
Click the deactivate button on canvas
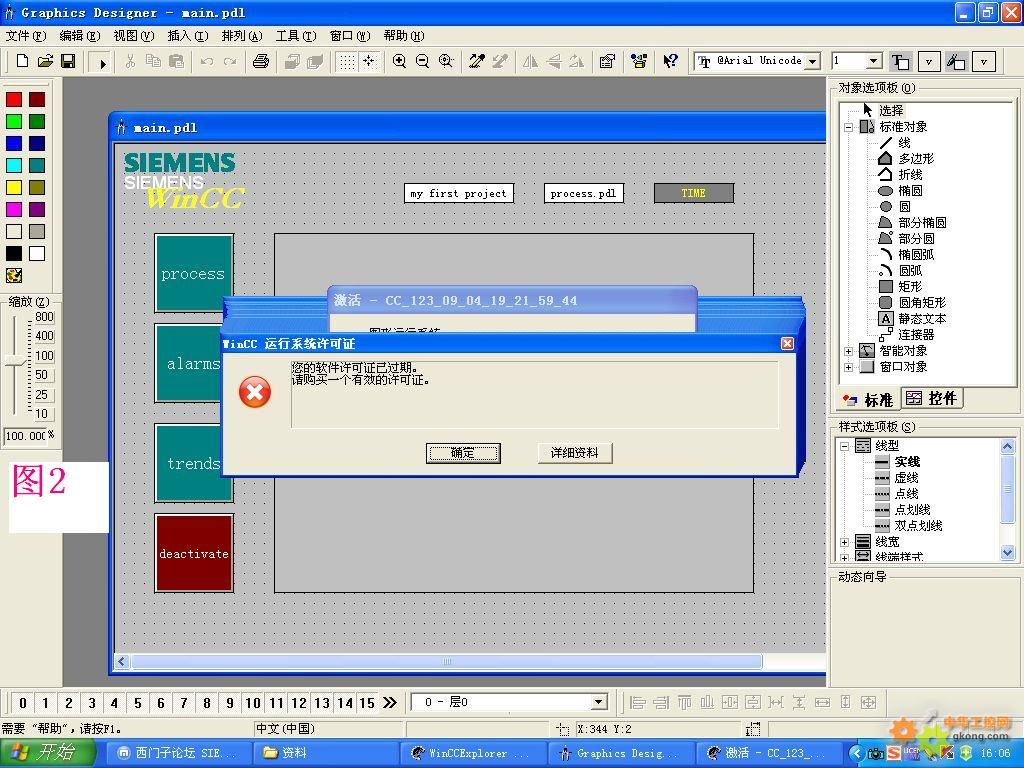click(x=194, y=553)
